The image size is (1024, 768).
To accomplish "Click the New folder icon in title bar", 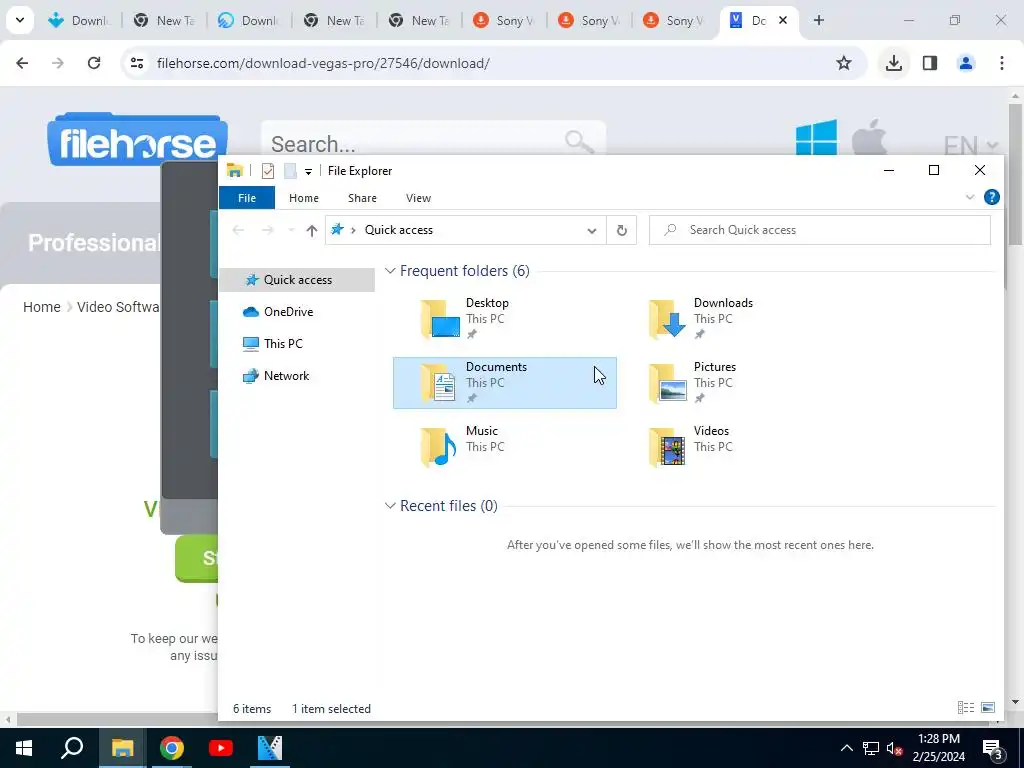I will pyautogui.click(x=290, y=171).
